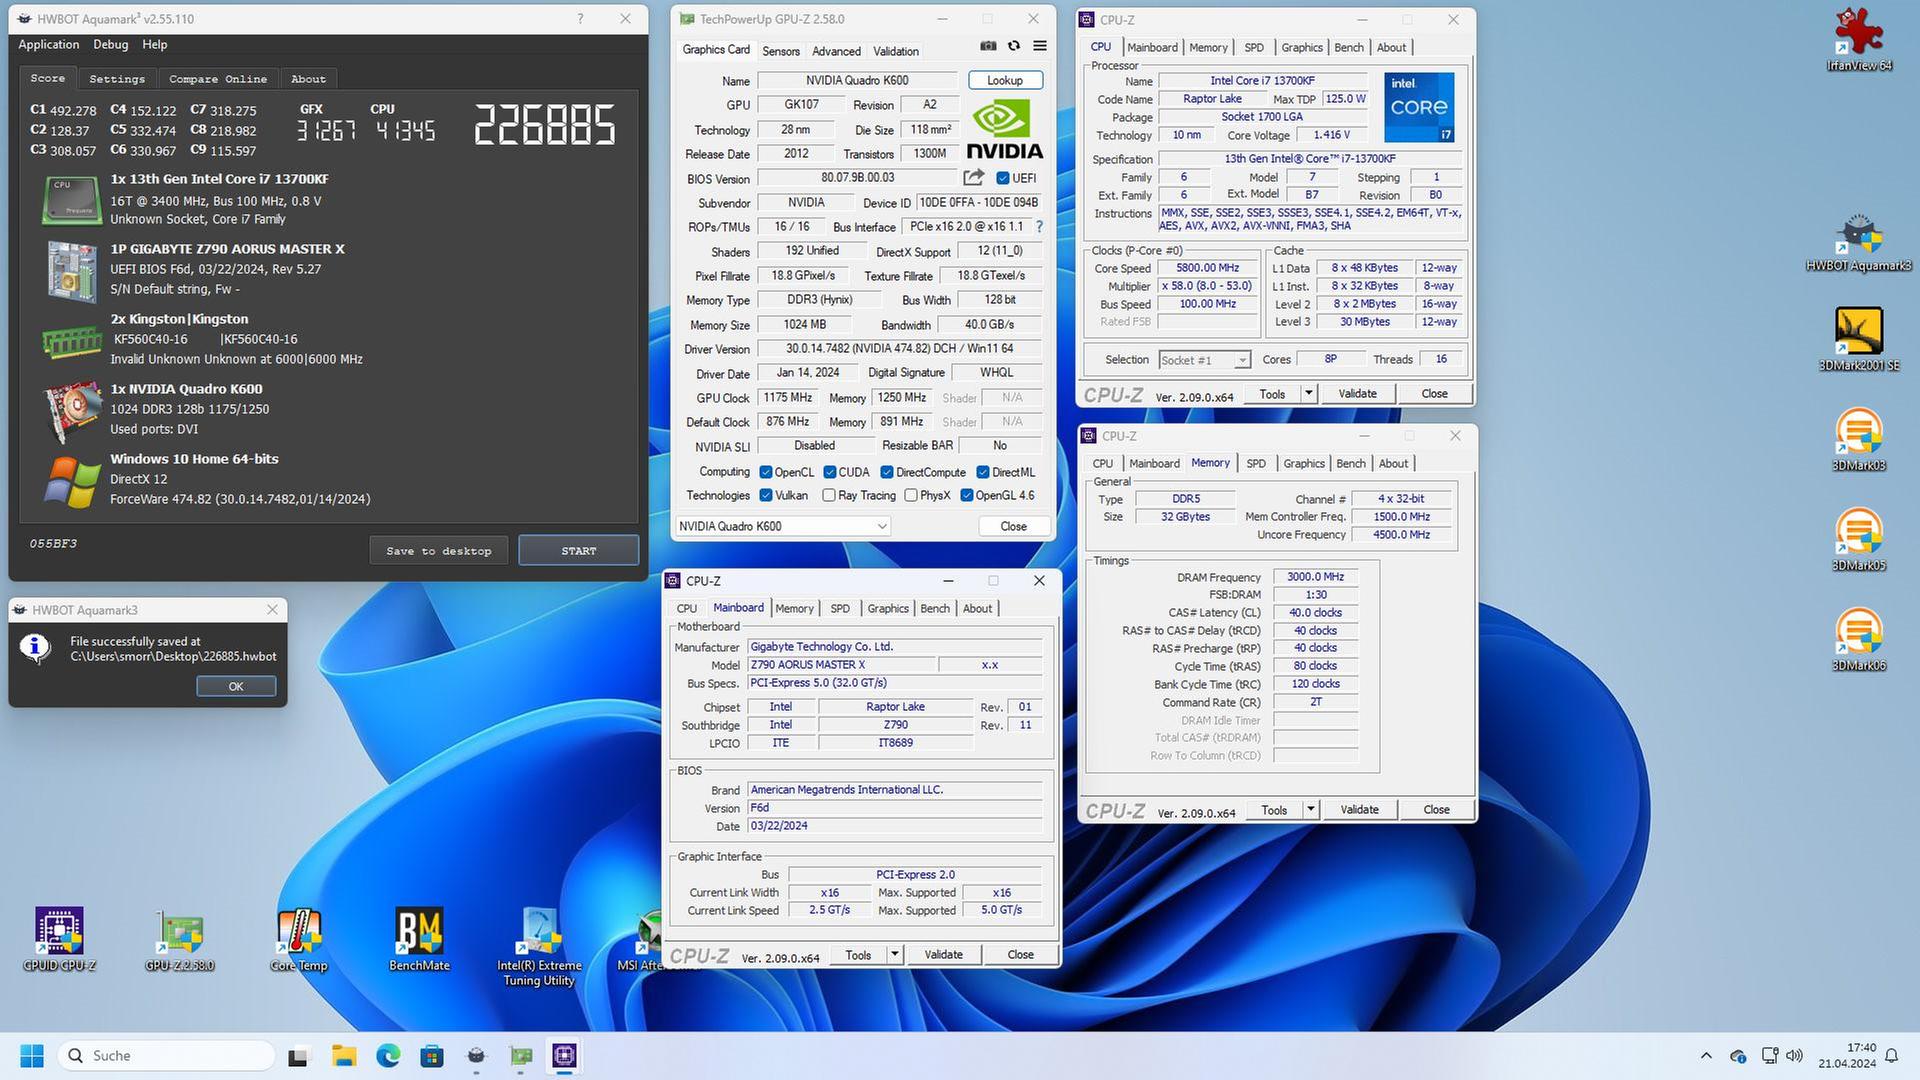Open HWBOT Aquamark3 desktop shortcut
This screenshot has width=1920, height=1080.
pos(1859,242)
